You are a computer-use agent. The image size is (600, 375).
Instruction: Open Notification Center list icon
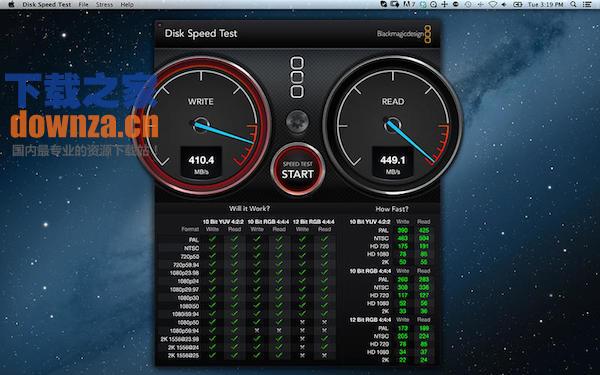tap(587, 4)
